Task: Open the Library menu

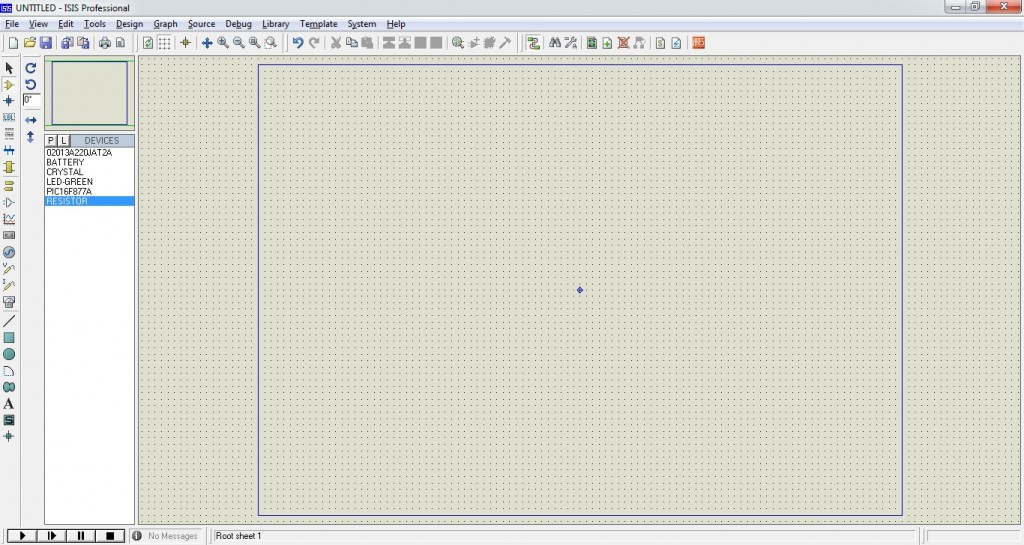Action: tap(276, 24)
